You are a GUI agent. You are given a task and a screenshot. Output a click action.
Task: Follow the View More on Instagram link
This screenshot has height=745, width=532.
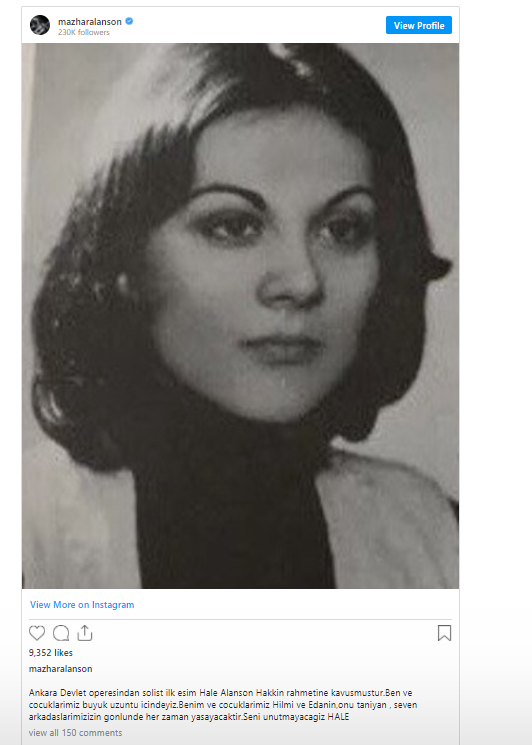[82, 604]
